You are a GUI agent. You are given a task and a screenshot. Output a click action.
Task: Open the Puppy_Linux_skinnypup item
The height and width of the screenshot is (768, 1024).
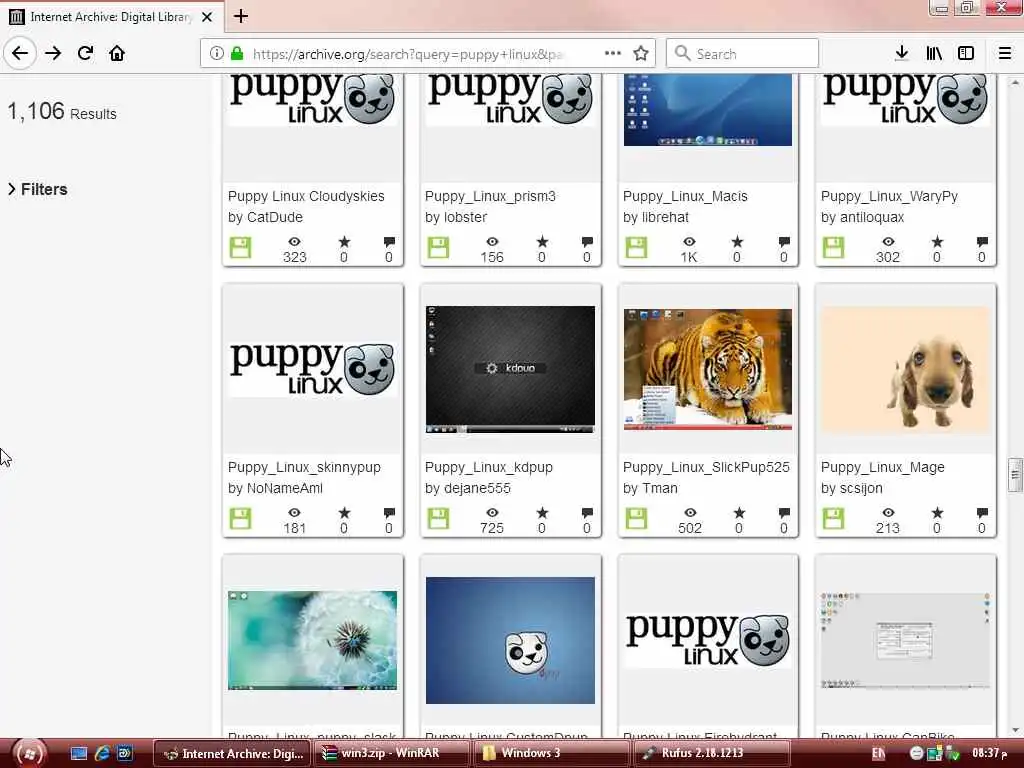coord(304,468)
